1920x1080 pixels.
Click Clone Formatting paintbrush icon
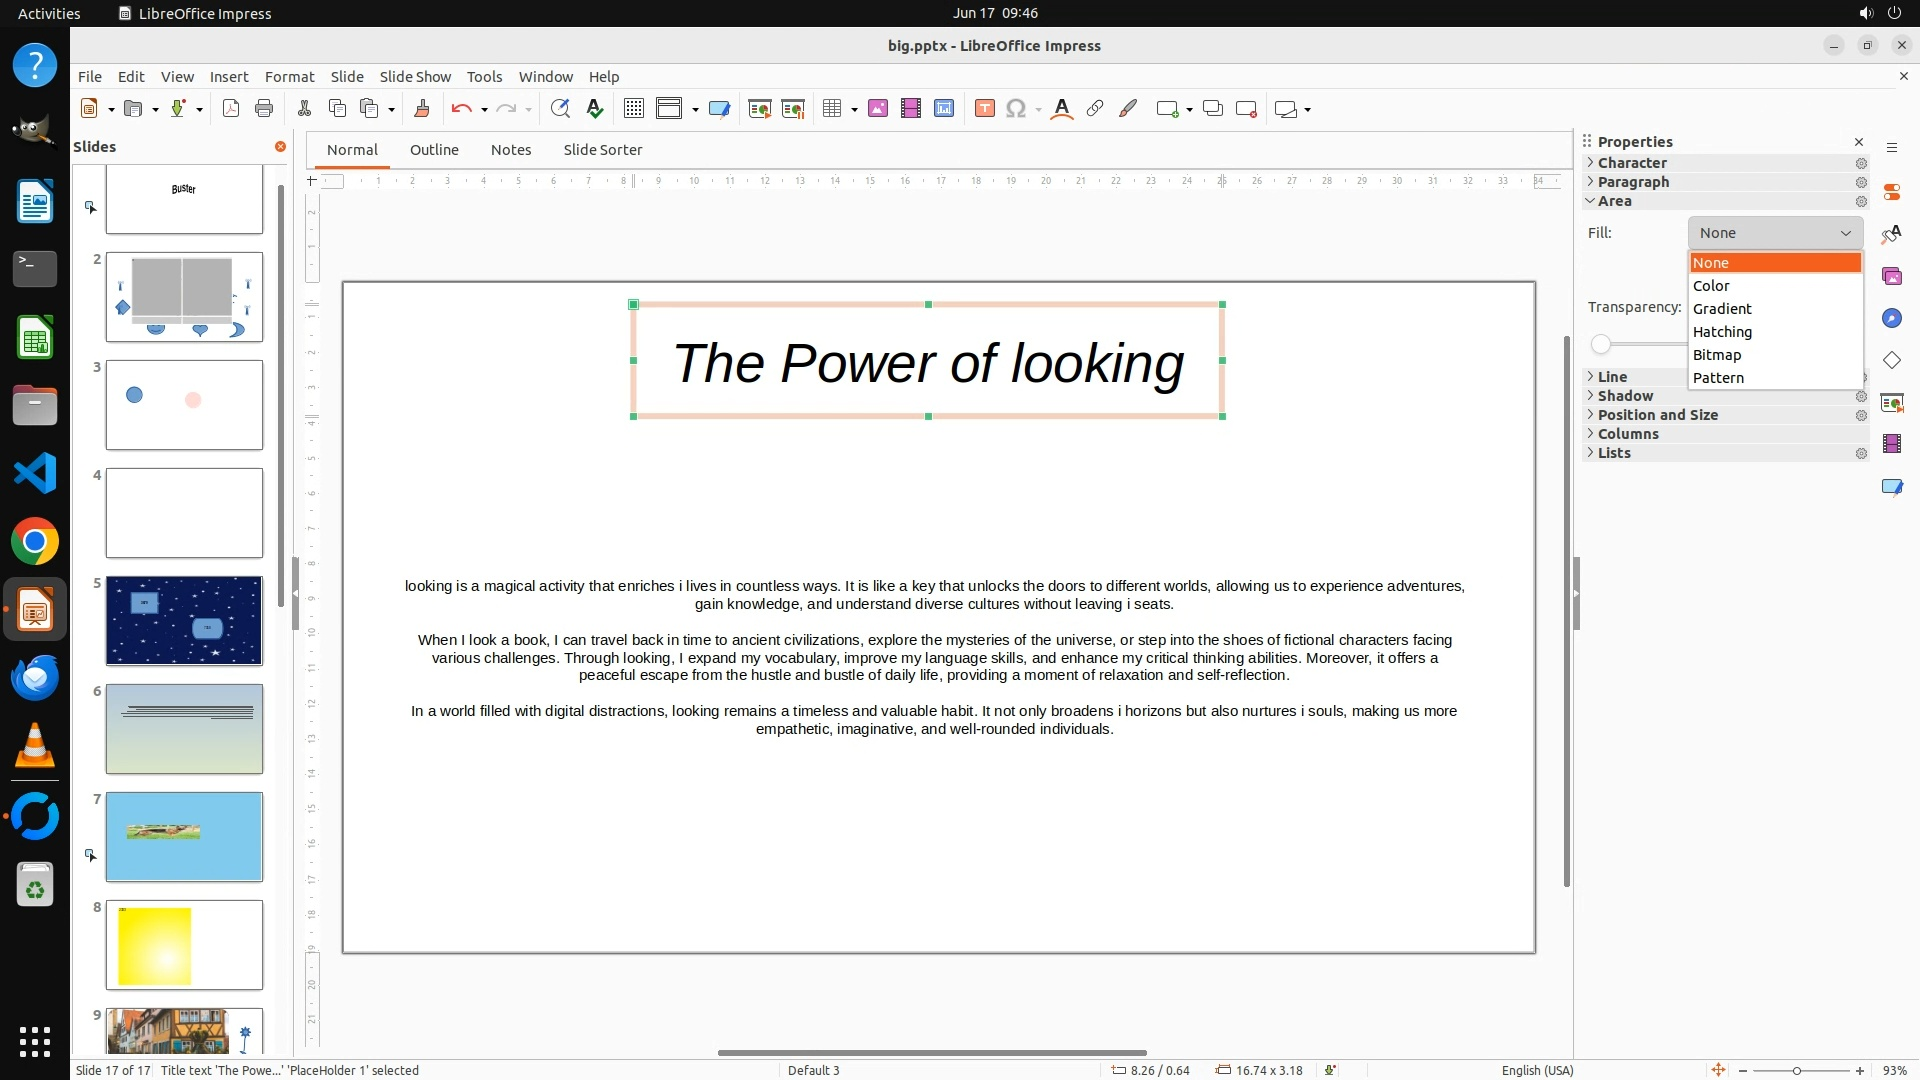click(421, 109)
